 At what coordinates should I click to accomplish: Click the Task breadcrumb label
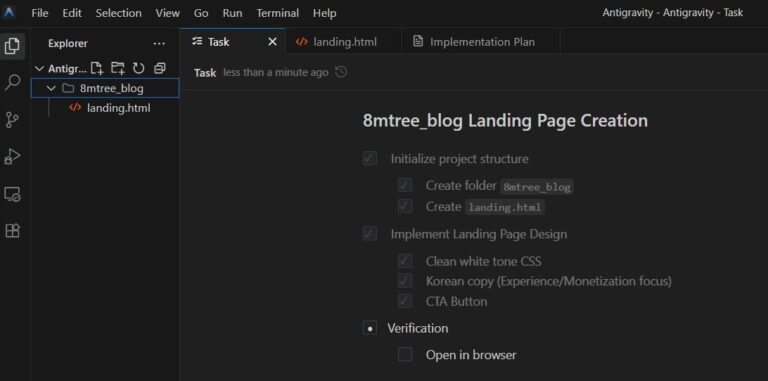[x=205, y=72]
